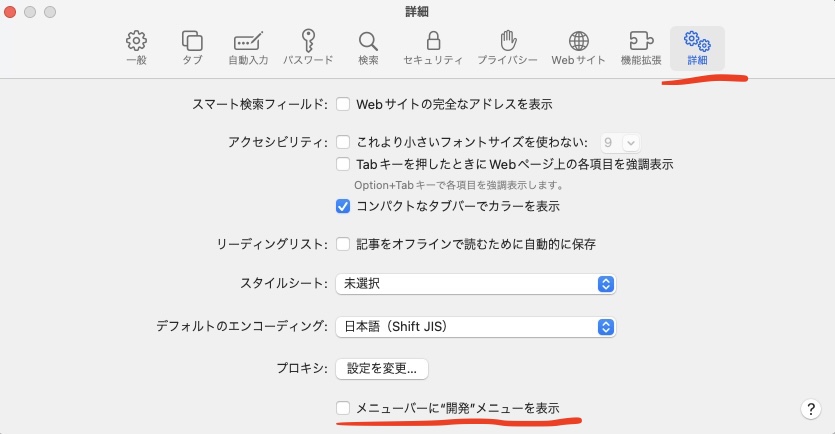The image size is (835, 434).
Task: Open the minimum font size dropdown
Action: 620,143
